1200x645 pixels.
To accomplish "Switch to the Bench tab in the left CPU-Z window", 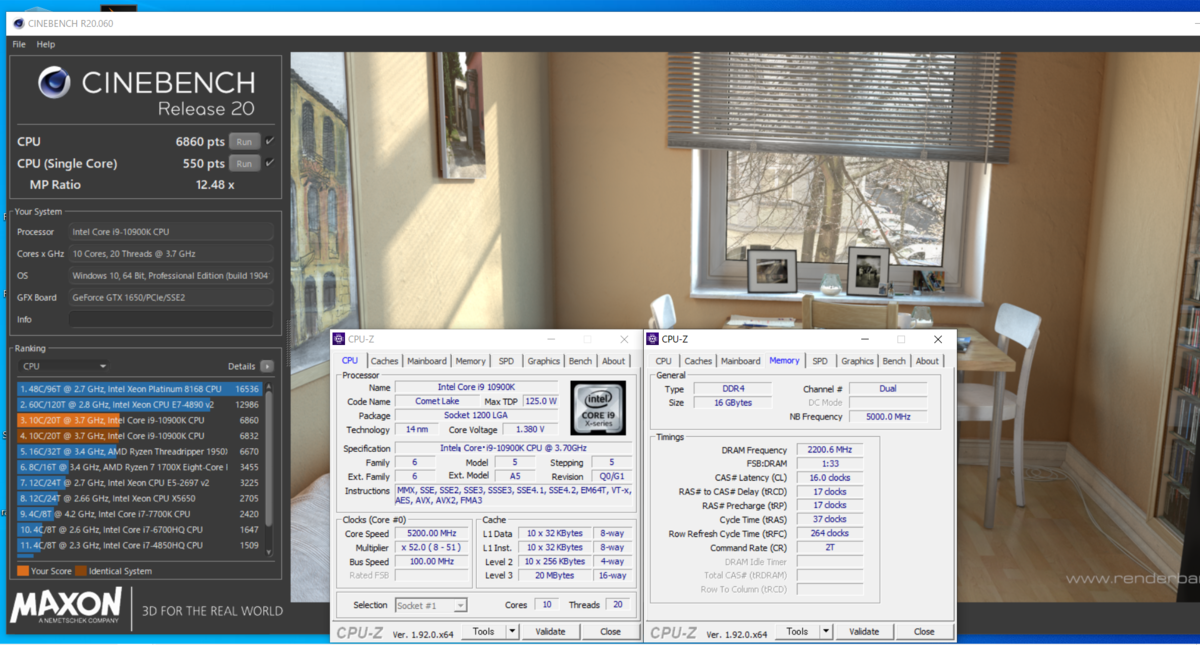I will tap(580, 361).
